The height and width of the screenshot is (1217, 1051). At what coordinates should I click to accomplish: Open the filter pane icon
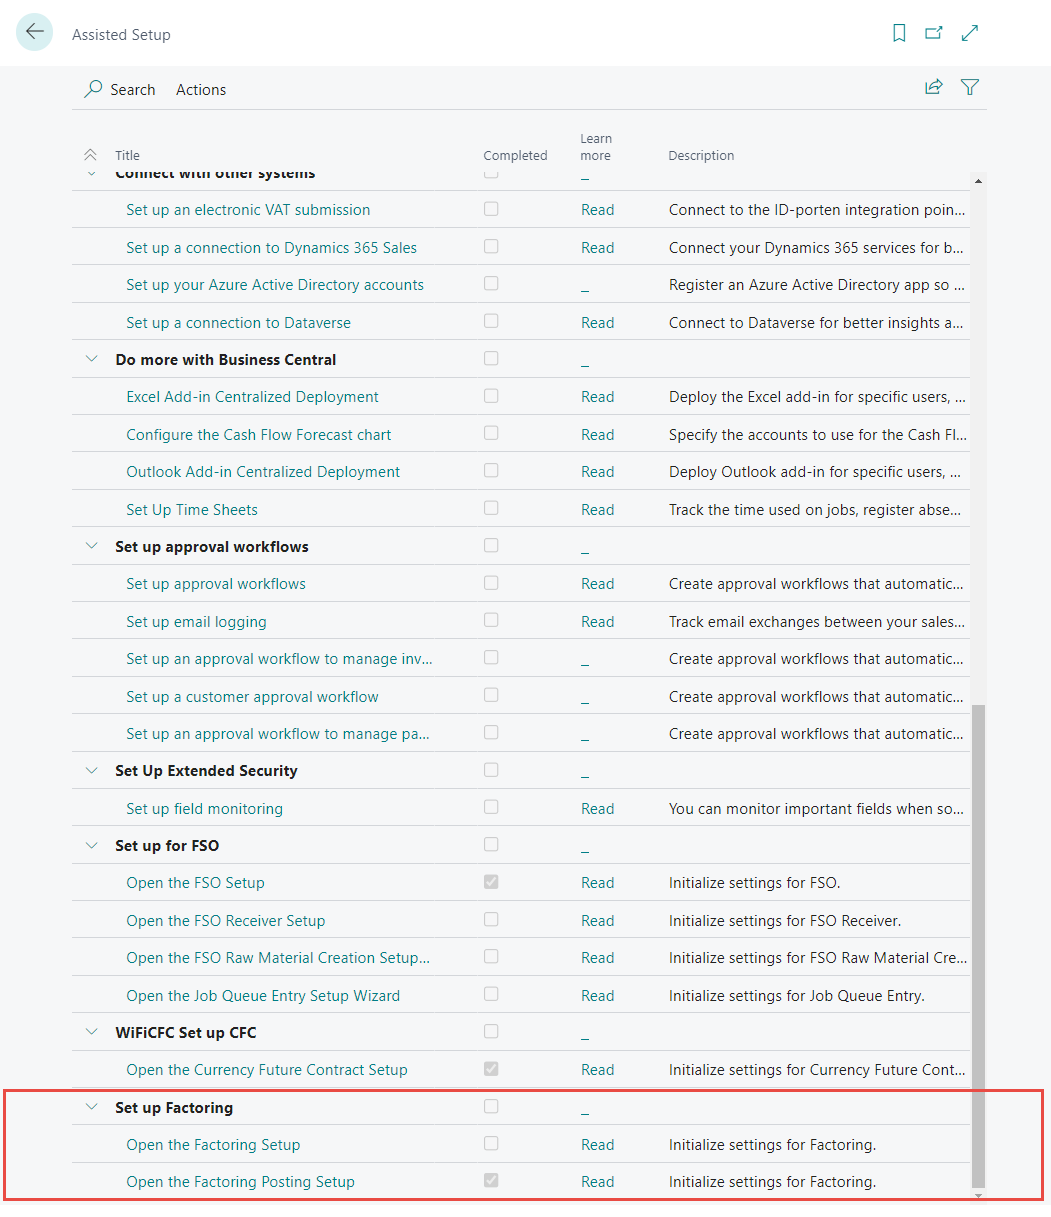(969, 87)
